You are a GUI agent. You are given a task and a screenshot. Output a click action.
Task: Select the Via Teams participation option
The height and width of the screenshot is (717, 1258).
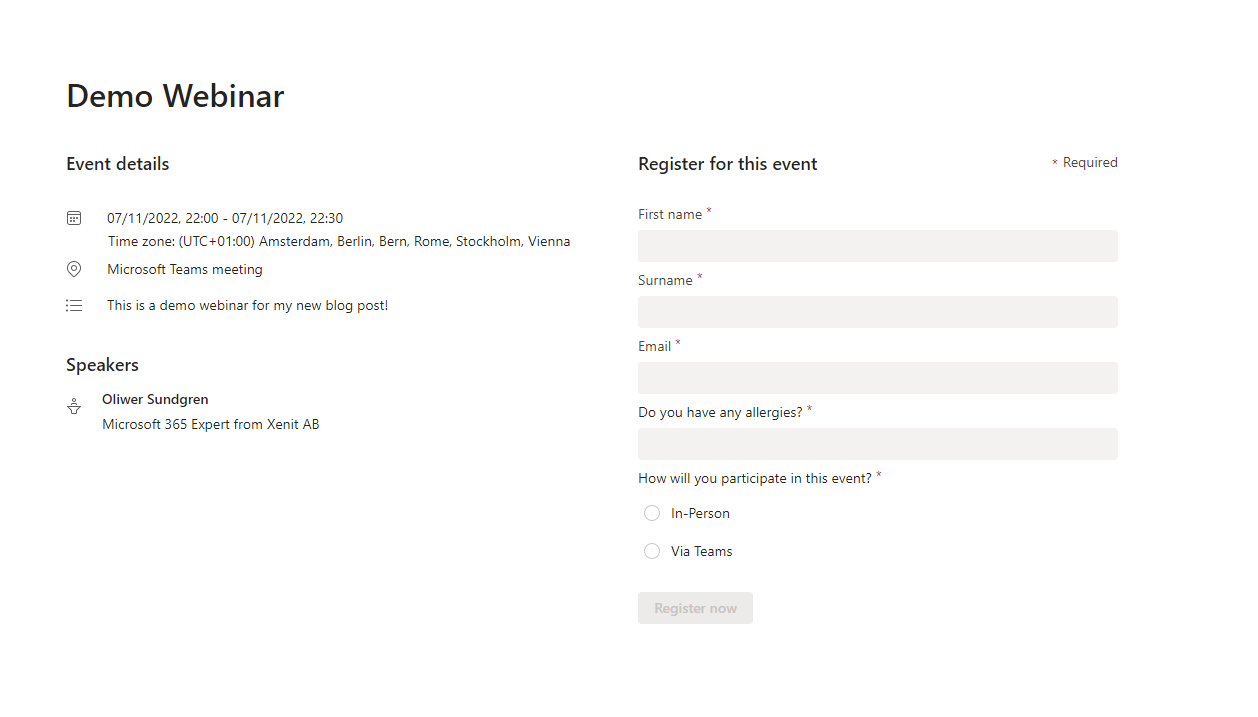click(x=652, y=551)
